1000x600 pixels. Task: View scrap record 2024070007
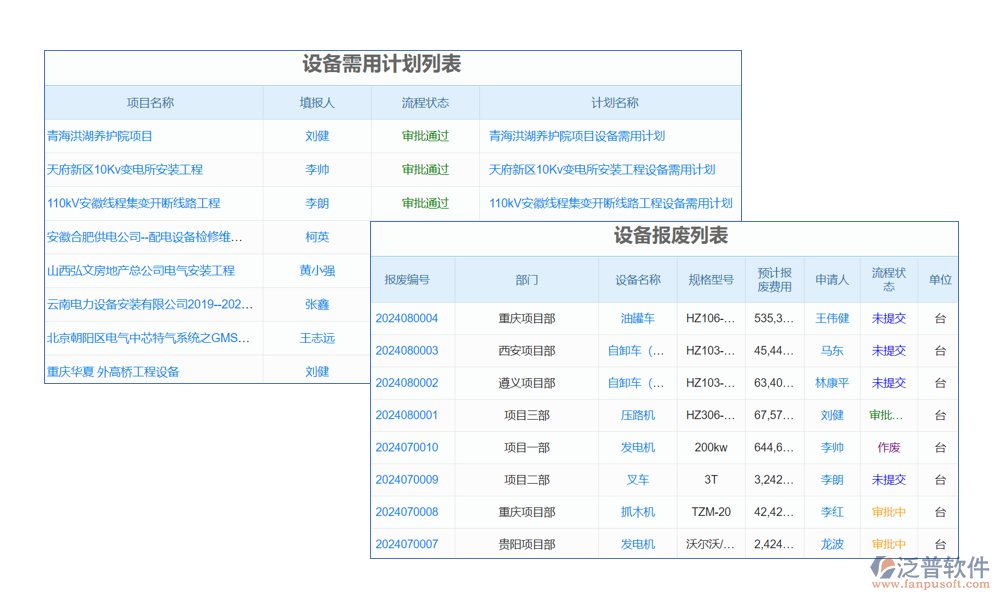pos(407,545)
